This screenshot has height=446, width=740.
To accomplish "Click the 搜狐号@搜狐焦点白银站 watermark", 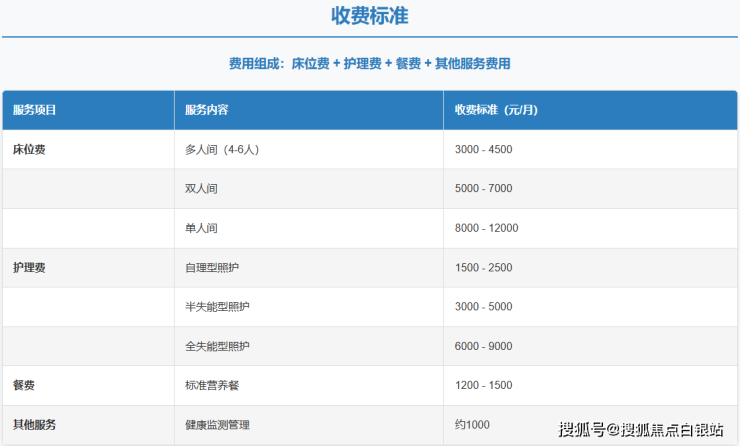I will click(640, 430).
